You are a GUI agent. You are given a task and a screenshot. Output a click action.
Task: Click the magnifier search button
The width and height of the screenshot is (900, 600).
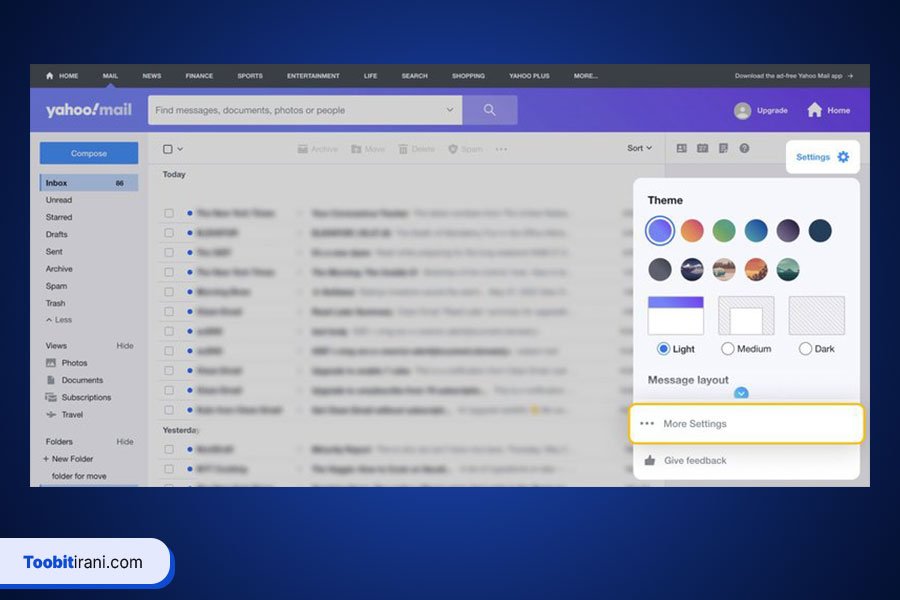tap(489, 110)
